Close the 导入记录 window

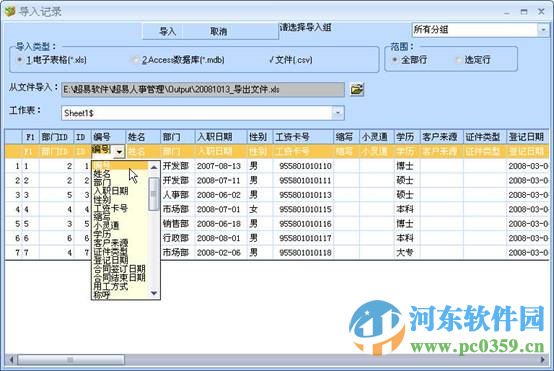point(541,12)
